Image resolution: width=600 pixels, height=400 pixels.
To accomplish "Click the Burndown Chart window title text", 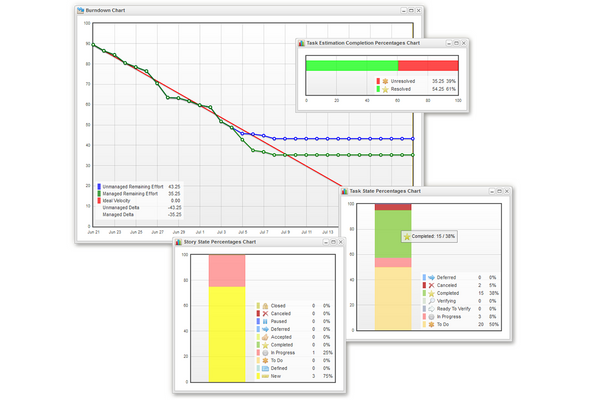I will click(105, 10).
